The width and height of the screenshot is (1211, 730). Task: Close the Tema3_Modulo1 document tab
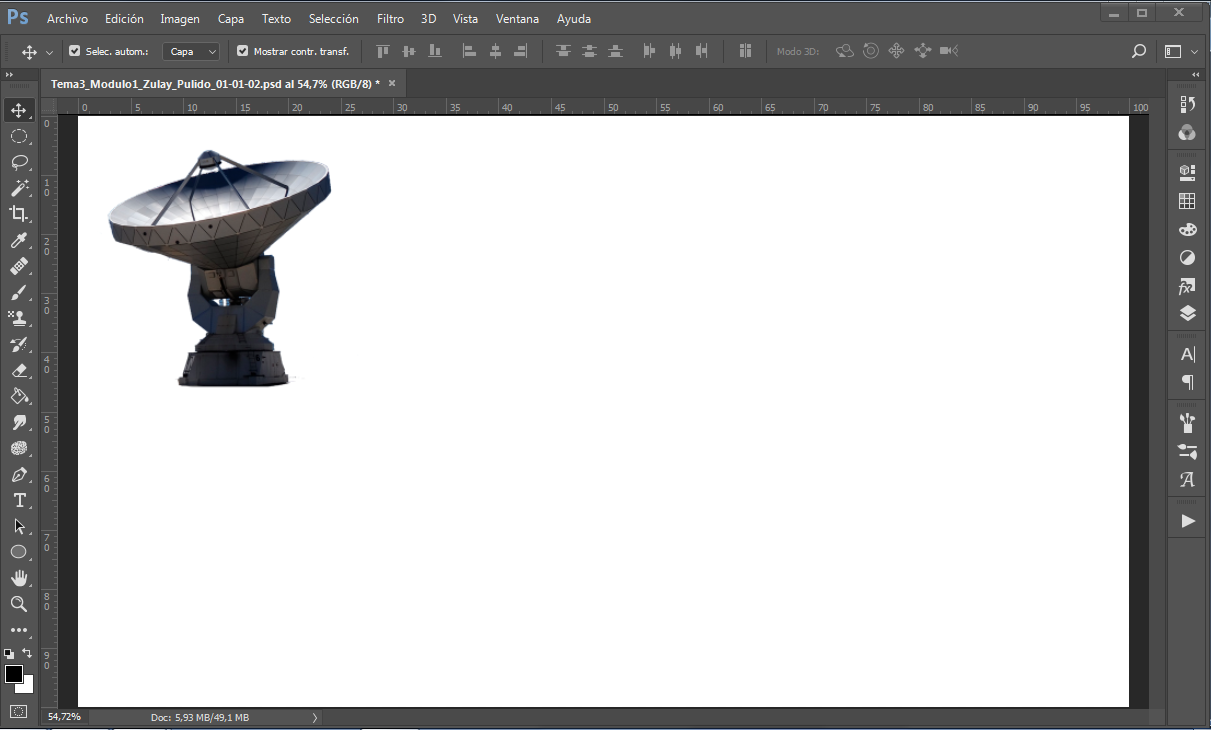coord(392,84)
